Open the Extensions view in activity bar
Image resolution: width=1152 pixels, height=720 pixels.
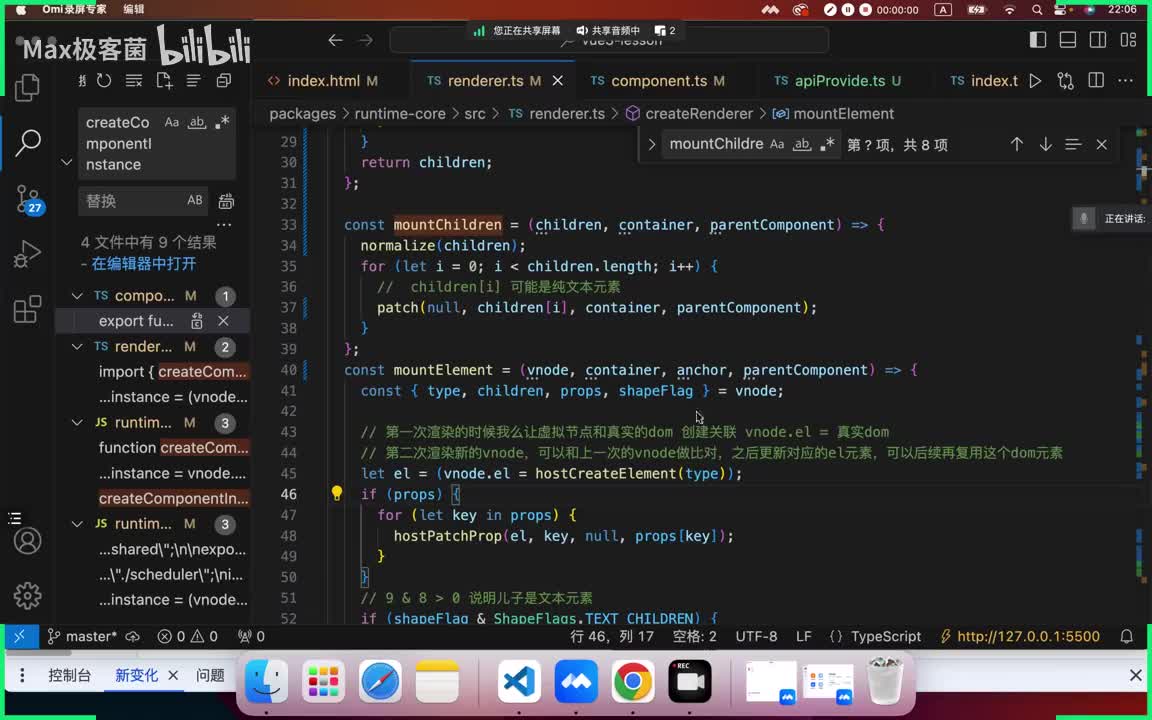pyautogui.click(x=28, y=310)
